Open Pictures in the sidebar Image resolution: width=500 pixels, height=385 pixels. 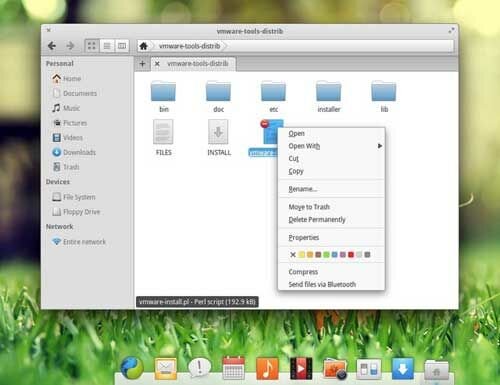(x=70, y=123)
